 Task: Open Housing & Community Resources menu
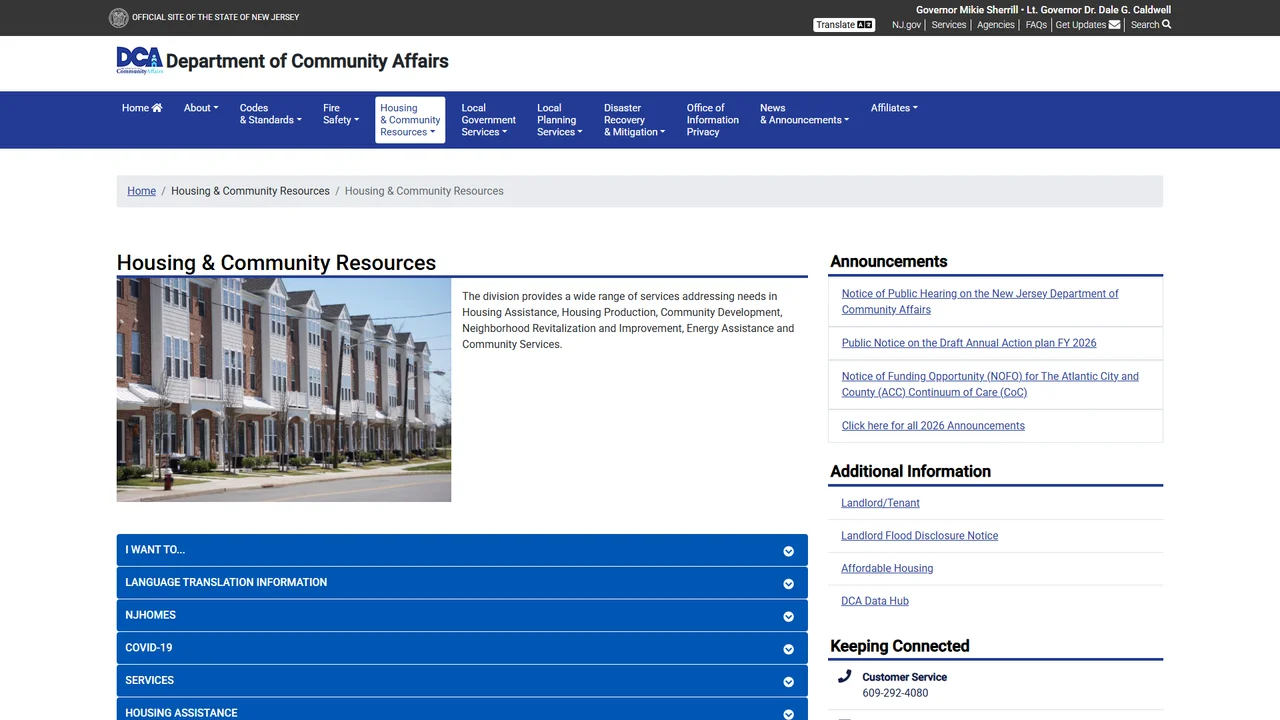(410, 120)
